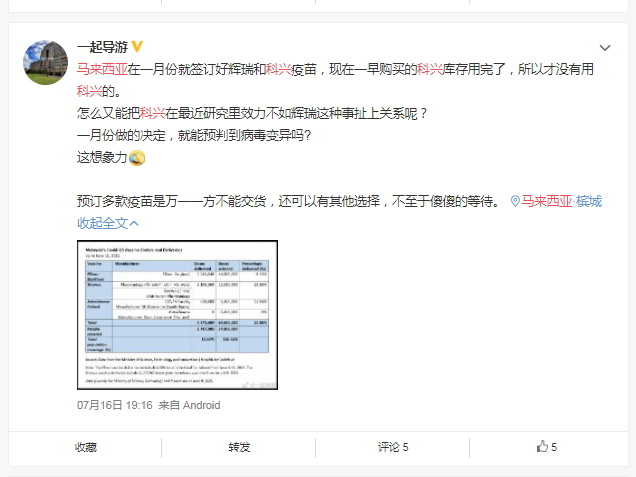Click the 来自 Android source text
The image size is (636, 477).
coord(189,405)
